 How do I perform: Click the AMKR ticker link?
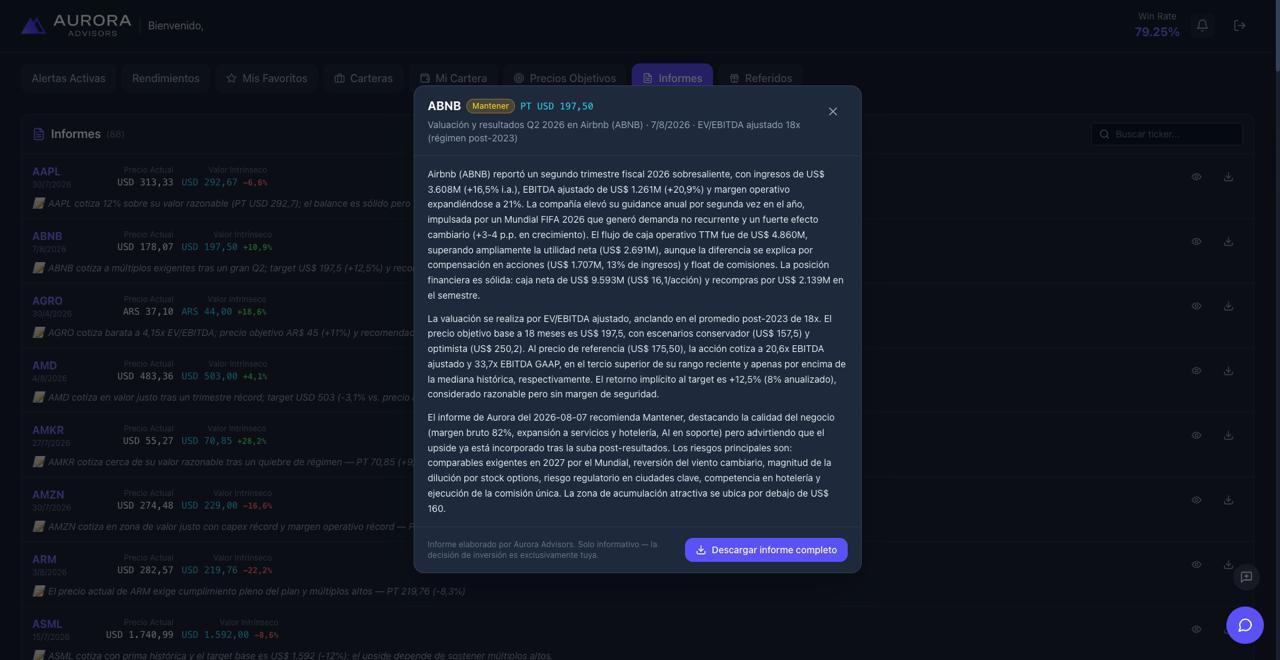coord(48,430)
